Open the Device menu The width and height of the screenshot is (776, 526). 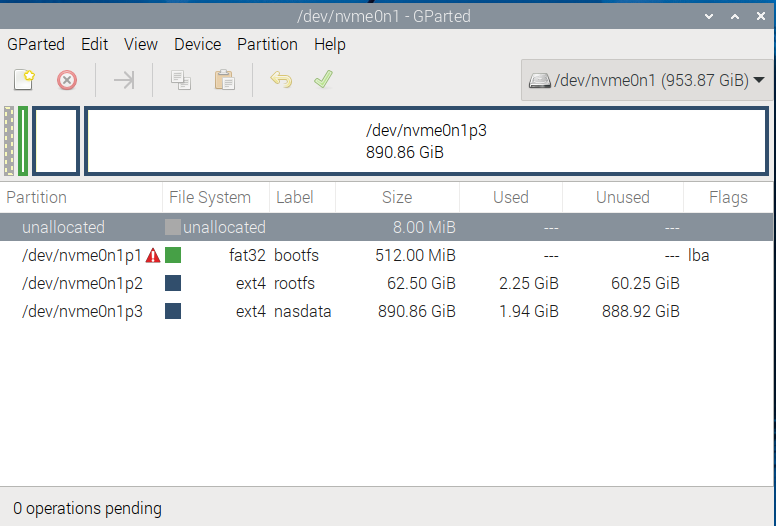[197, 45]
